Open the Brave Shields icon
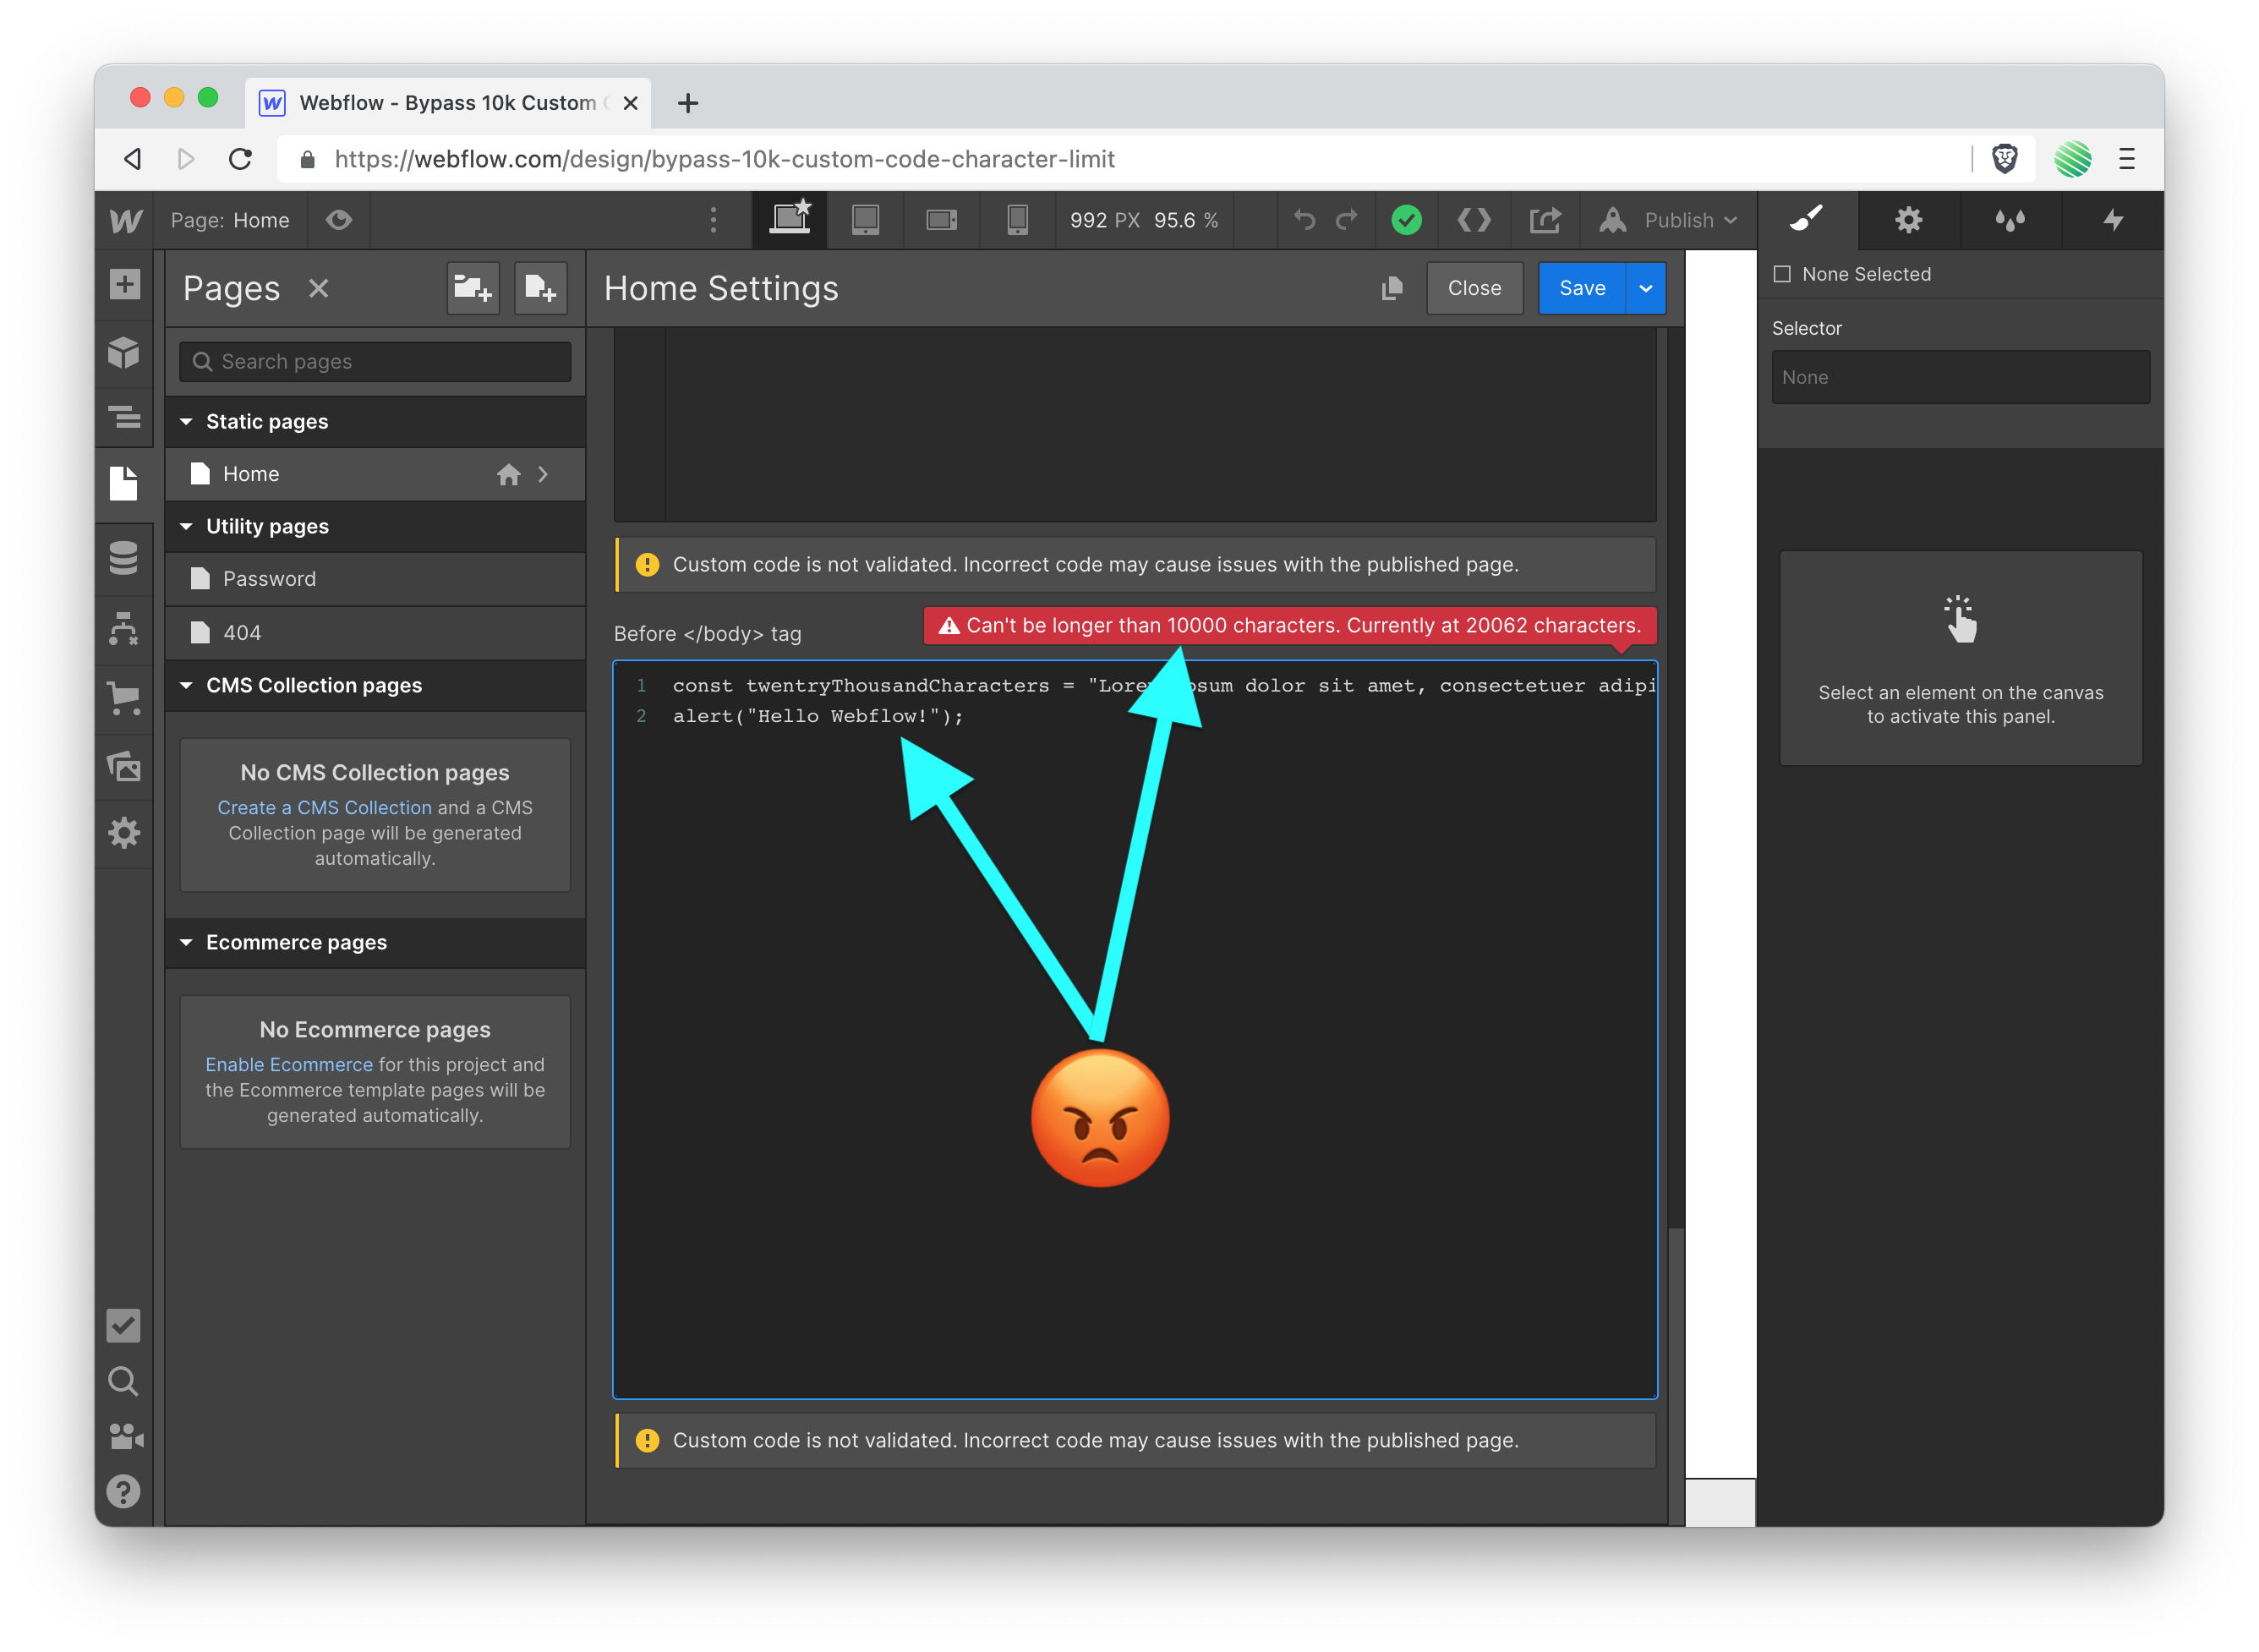 click(x=2005, y=158)
